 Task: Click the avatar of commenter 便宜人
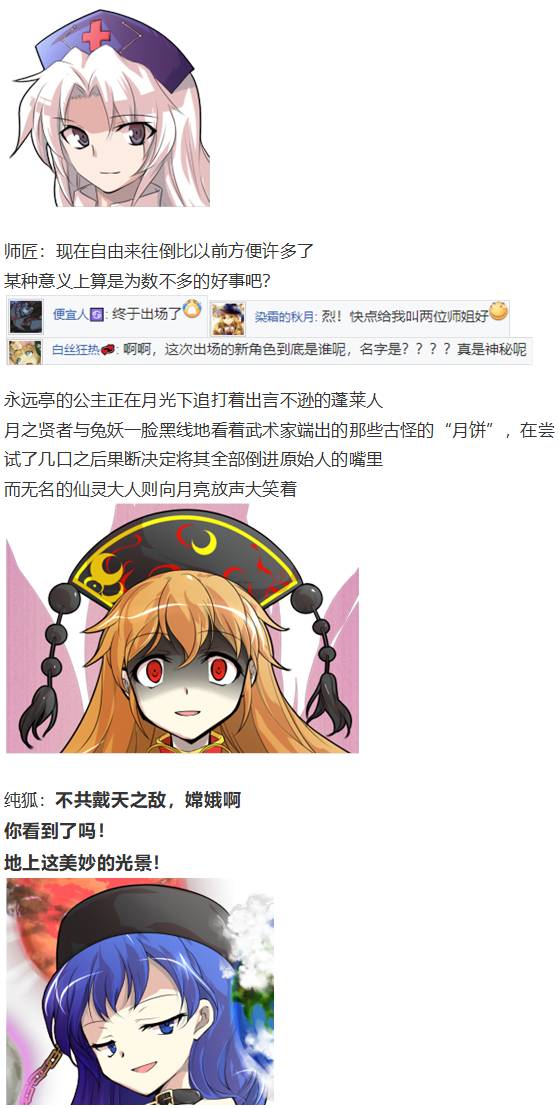coord(25,317)
